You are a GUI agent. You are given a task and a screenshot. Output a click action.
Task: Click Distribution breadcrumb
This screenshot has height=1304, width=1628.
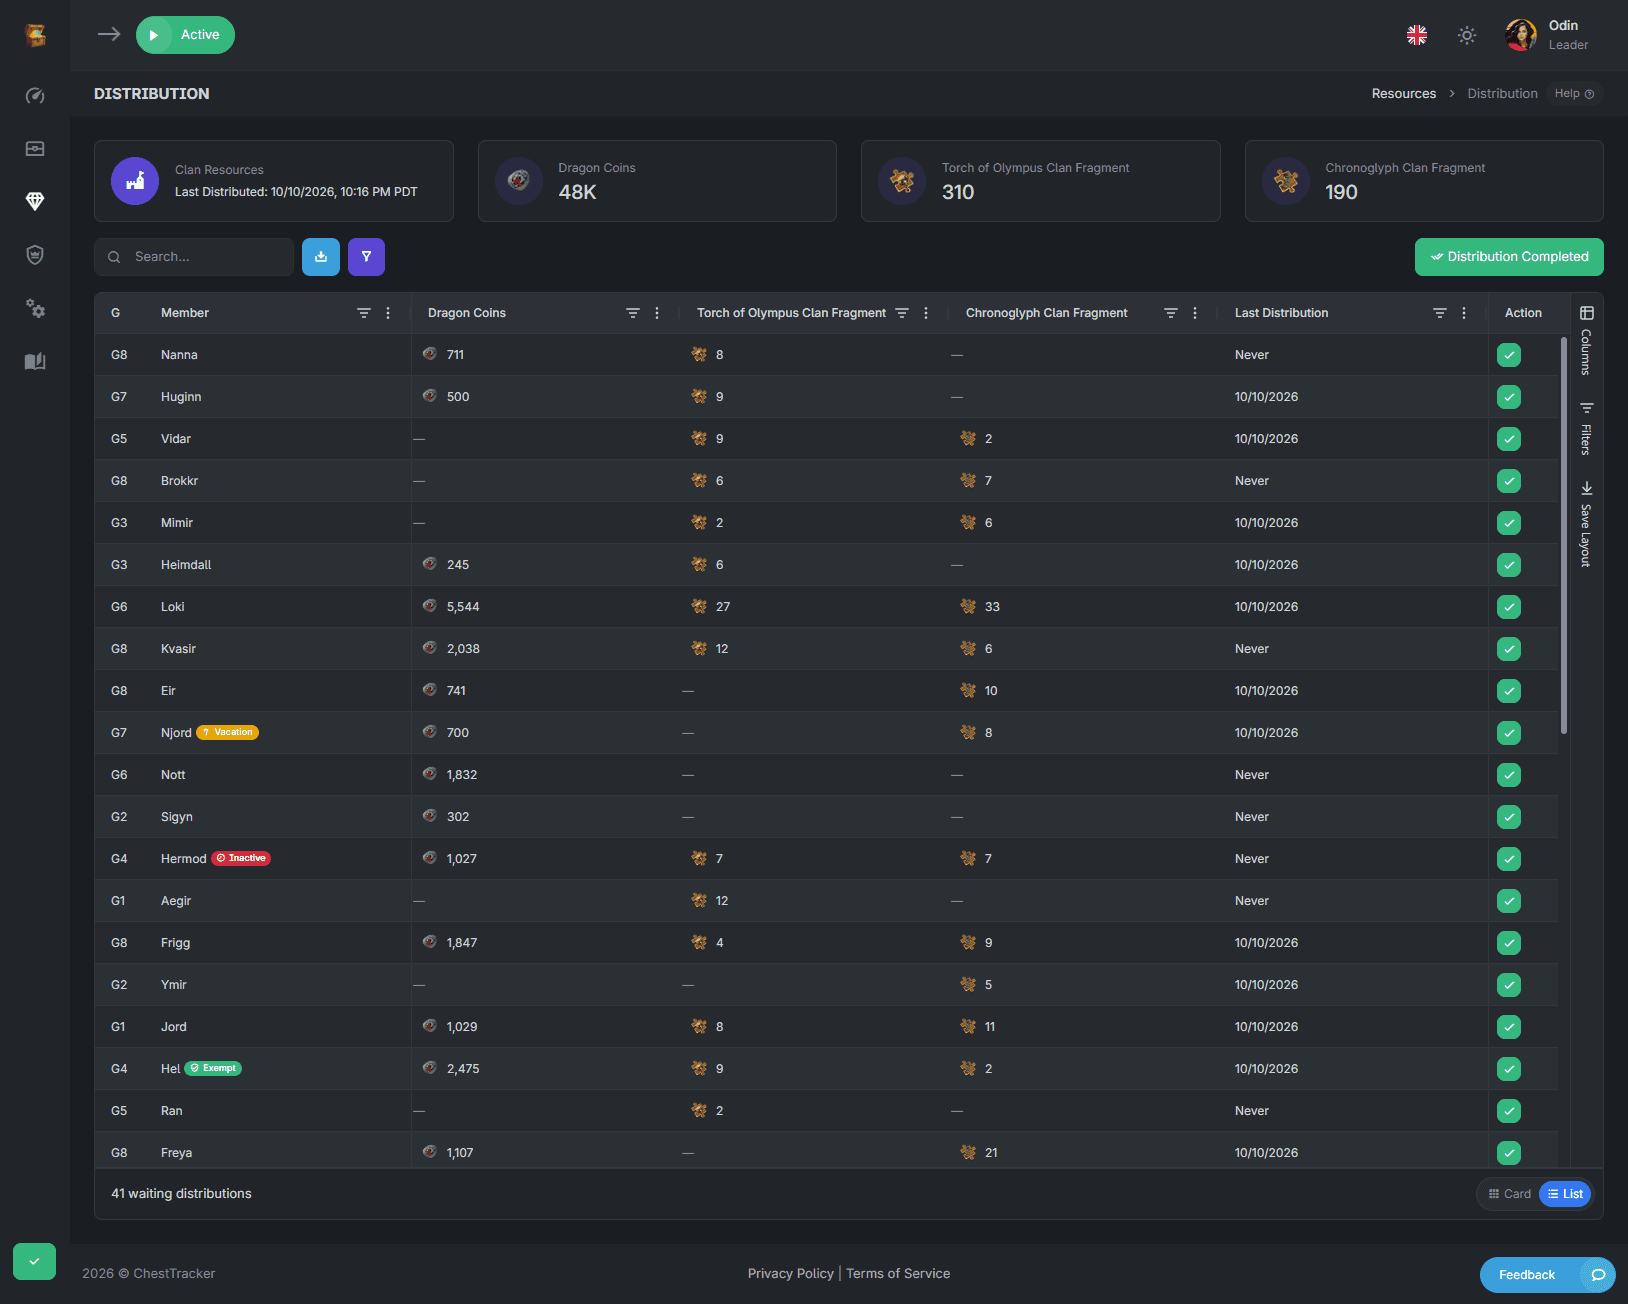click(x=1502, y=94)
